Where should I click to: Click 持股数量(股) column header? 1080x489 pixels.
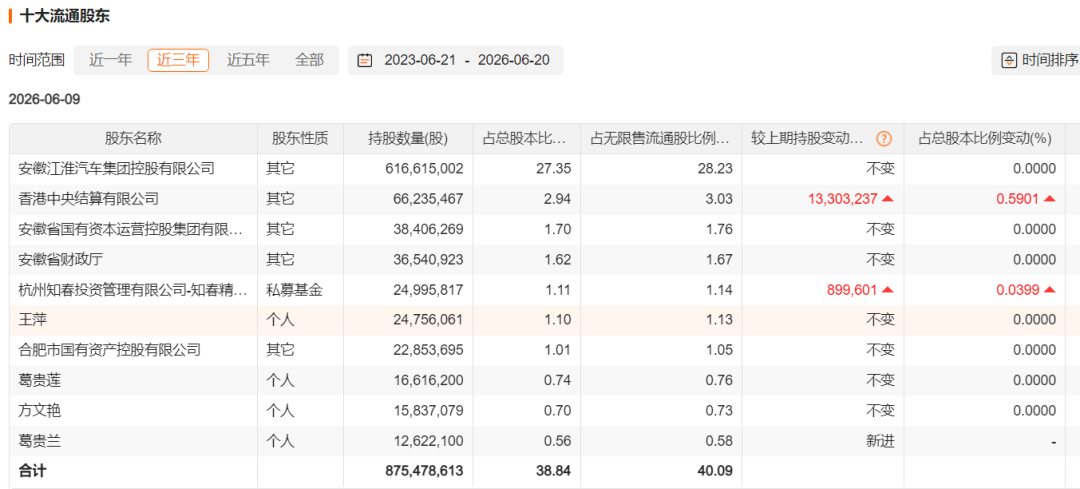[408, 138]
